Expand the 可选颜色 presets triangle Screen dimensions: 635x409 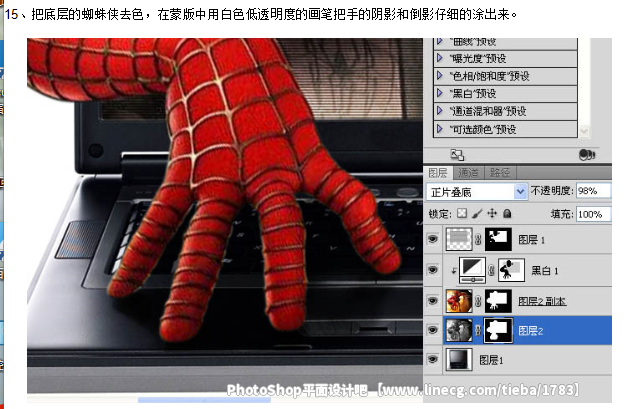440,129
